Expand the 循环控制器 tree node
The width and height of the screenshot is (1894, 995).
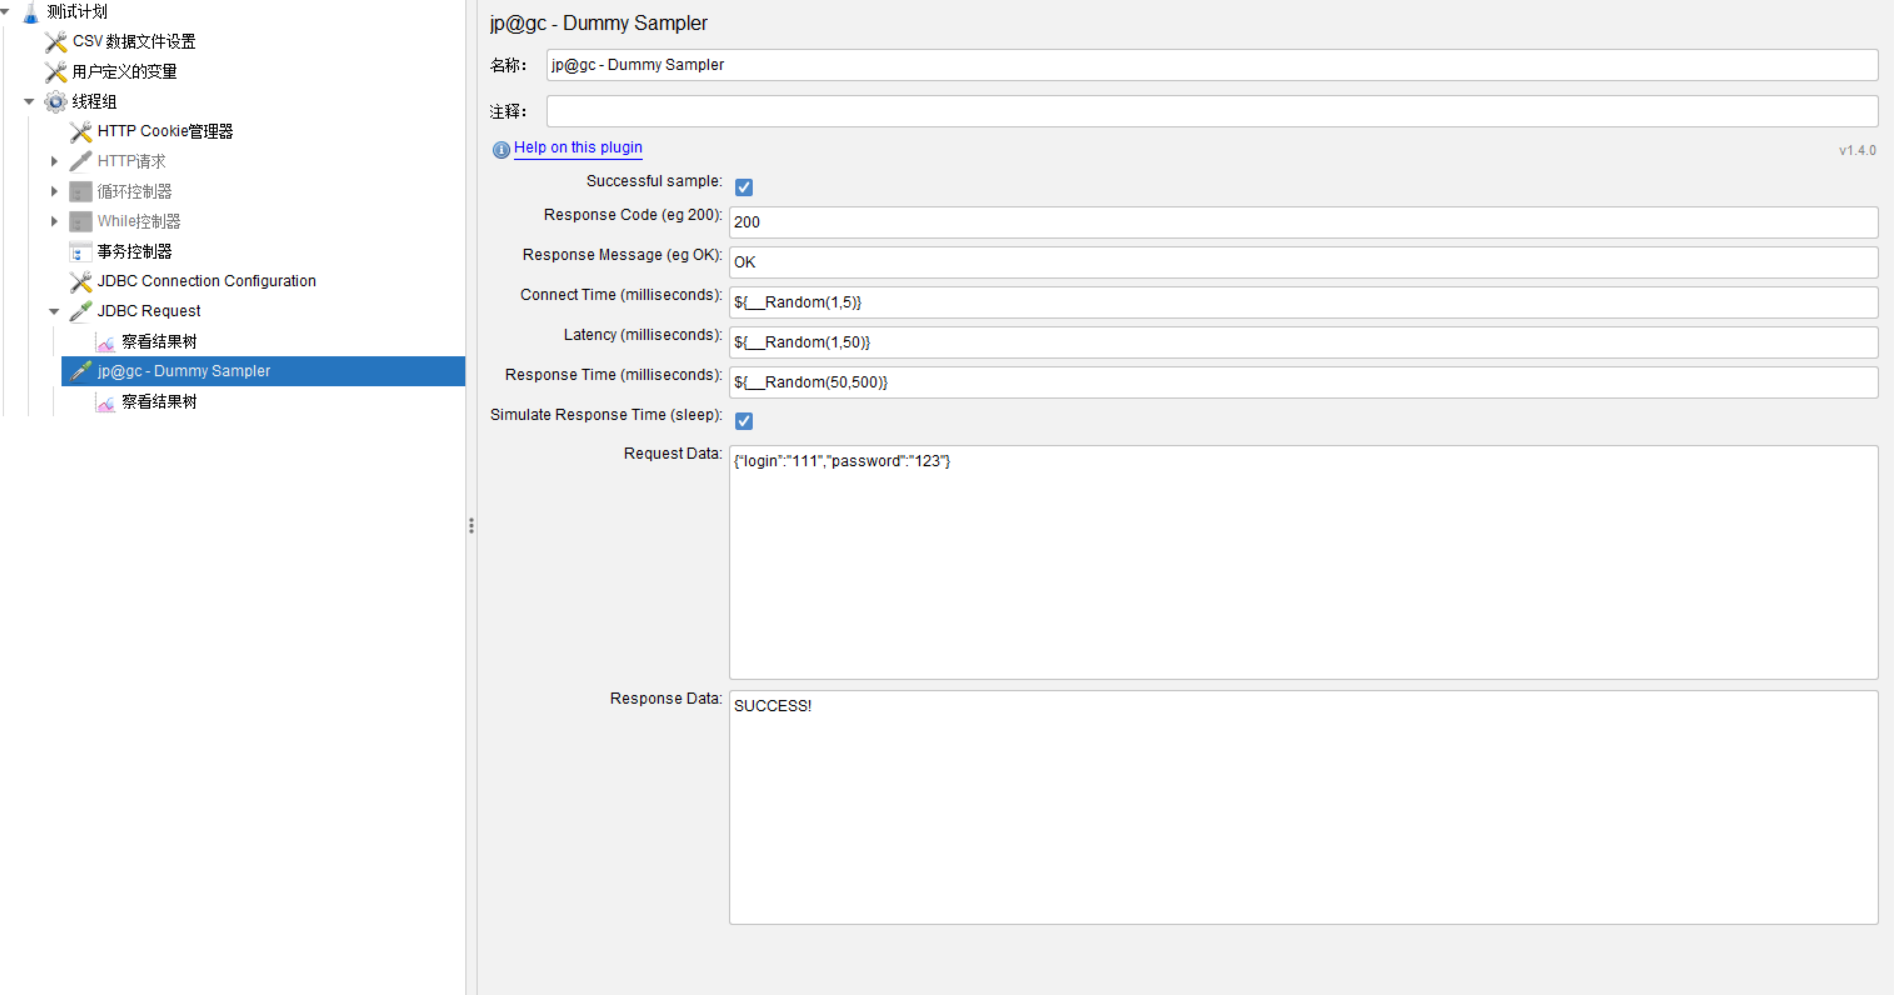54,191
